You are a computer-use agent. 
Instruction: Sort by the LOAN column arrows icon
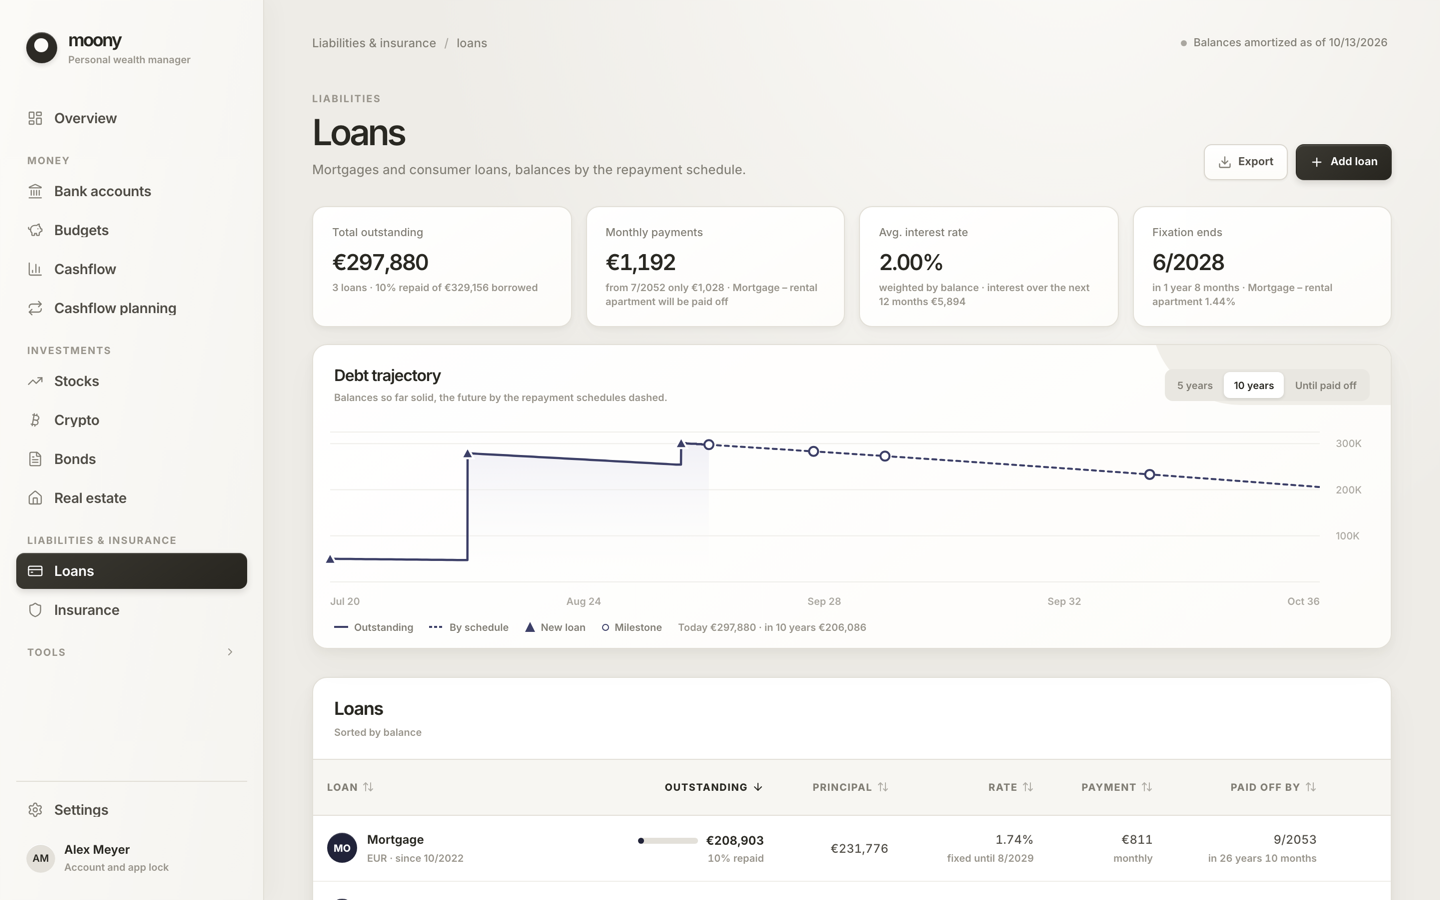368,787
